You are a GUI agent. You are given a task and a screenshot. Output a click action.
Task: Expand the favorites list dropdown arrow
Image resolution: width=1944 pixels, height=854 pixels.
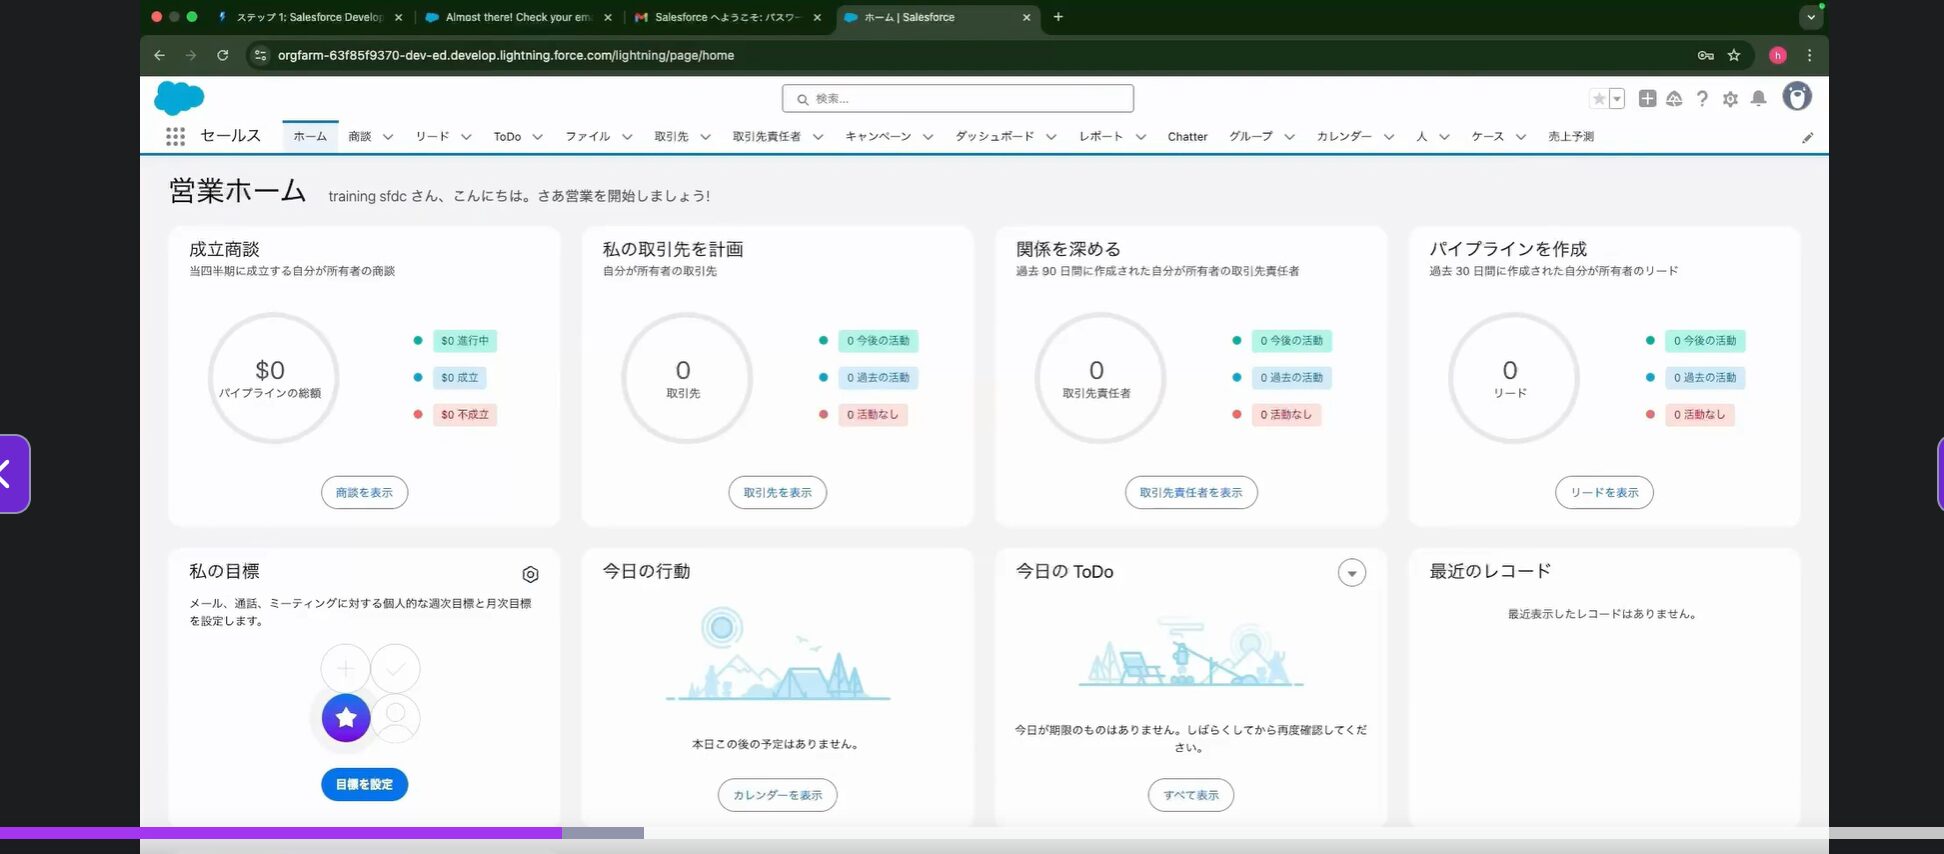click(x=1617, y=98)
